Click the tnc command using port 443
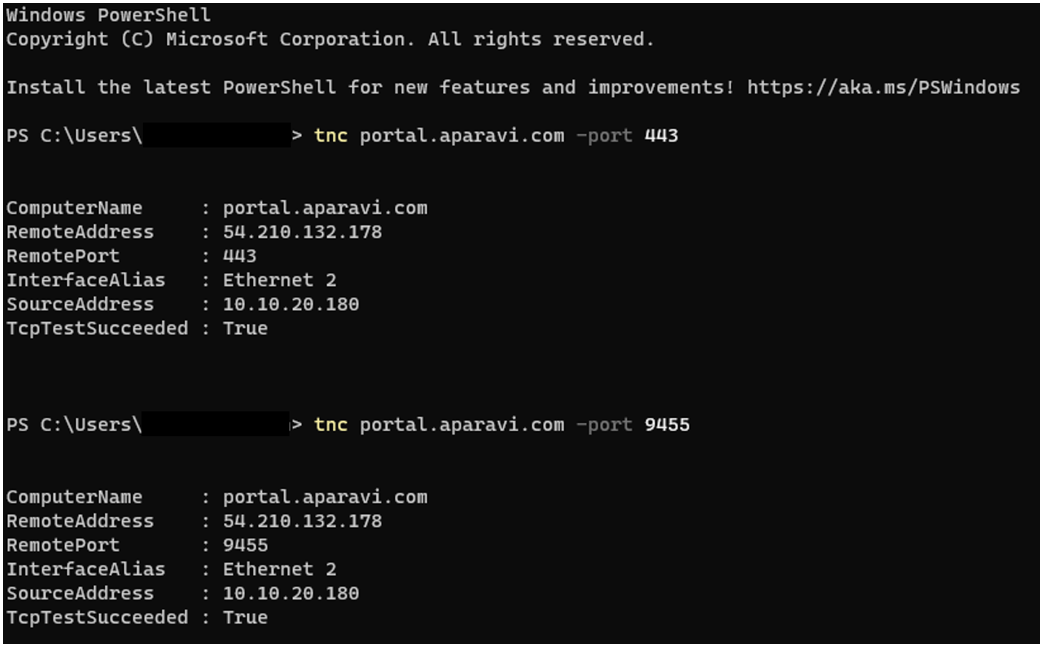Screen dimensions: 1046x649 click(495, 136)
